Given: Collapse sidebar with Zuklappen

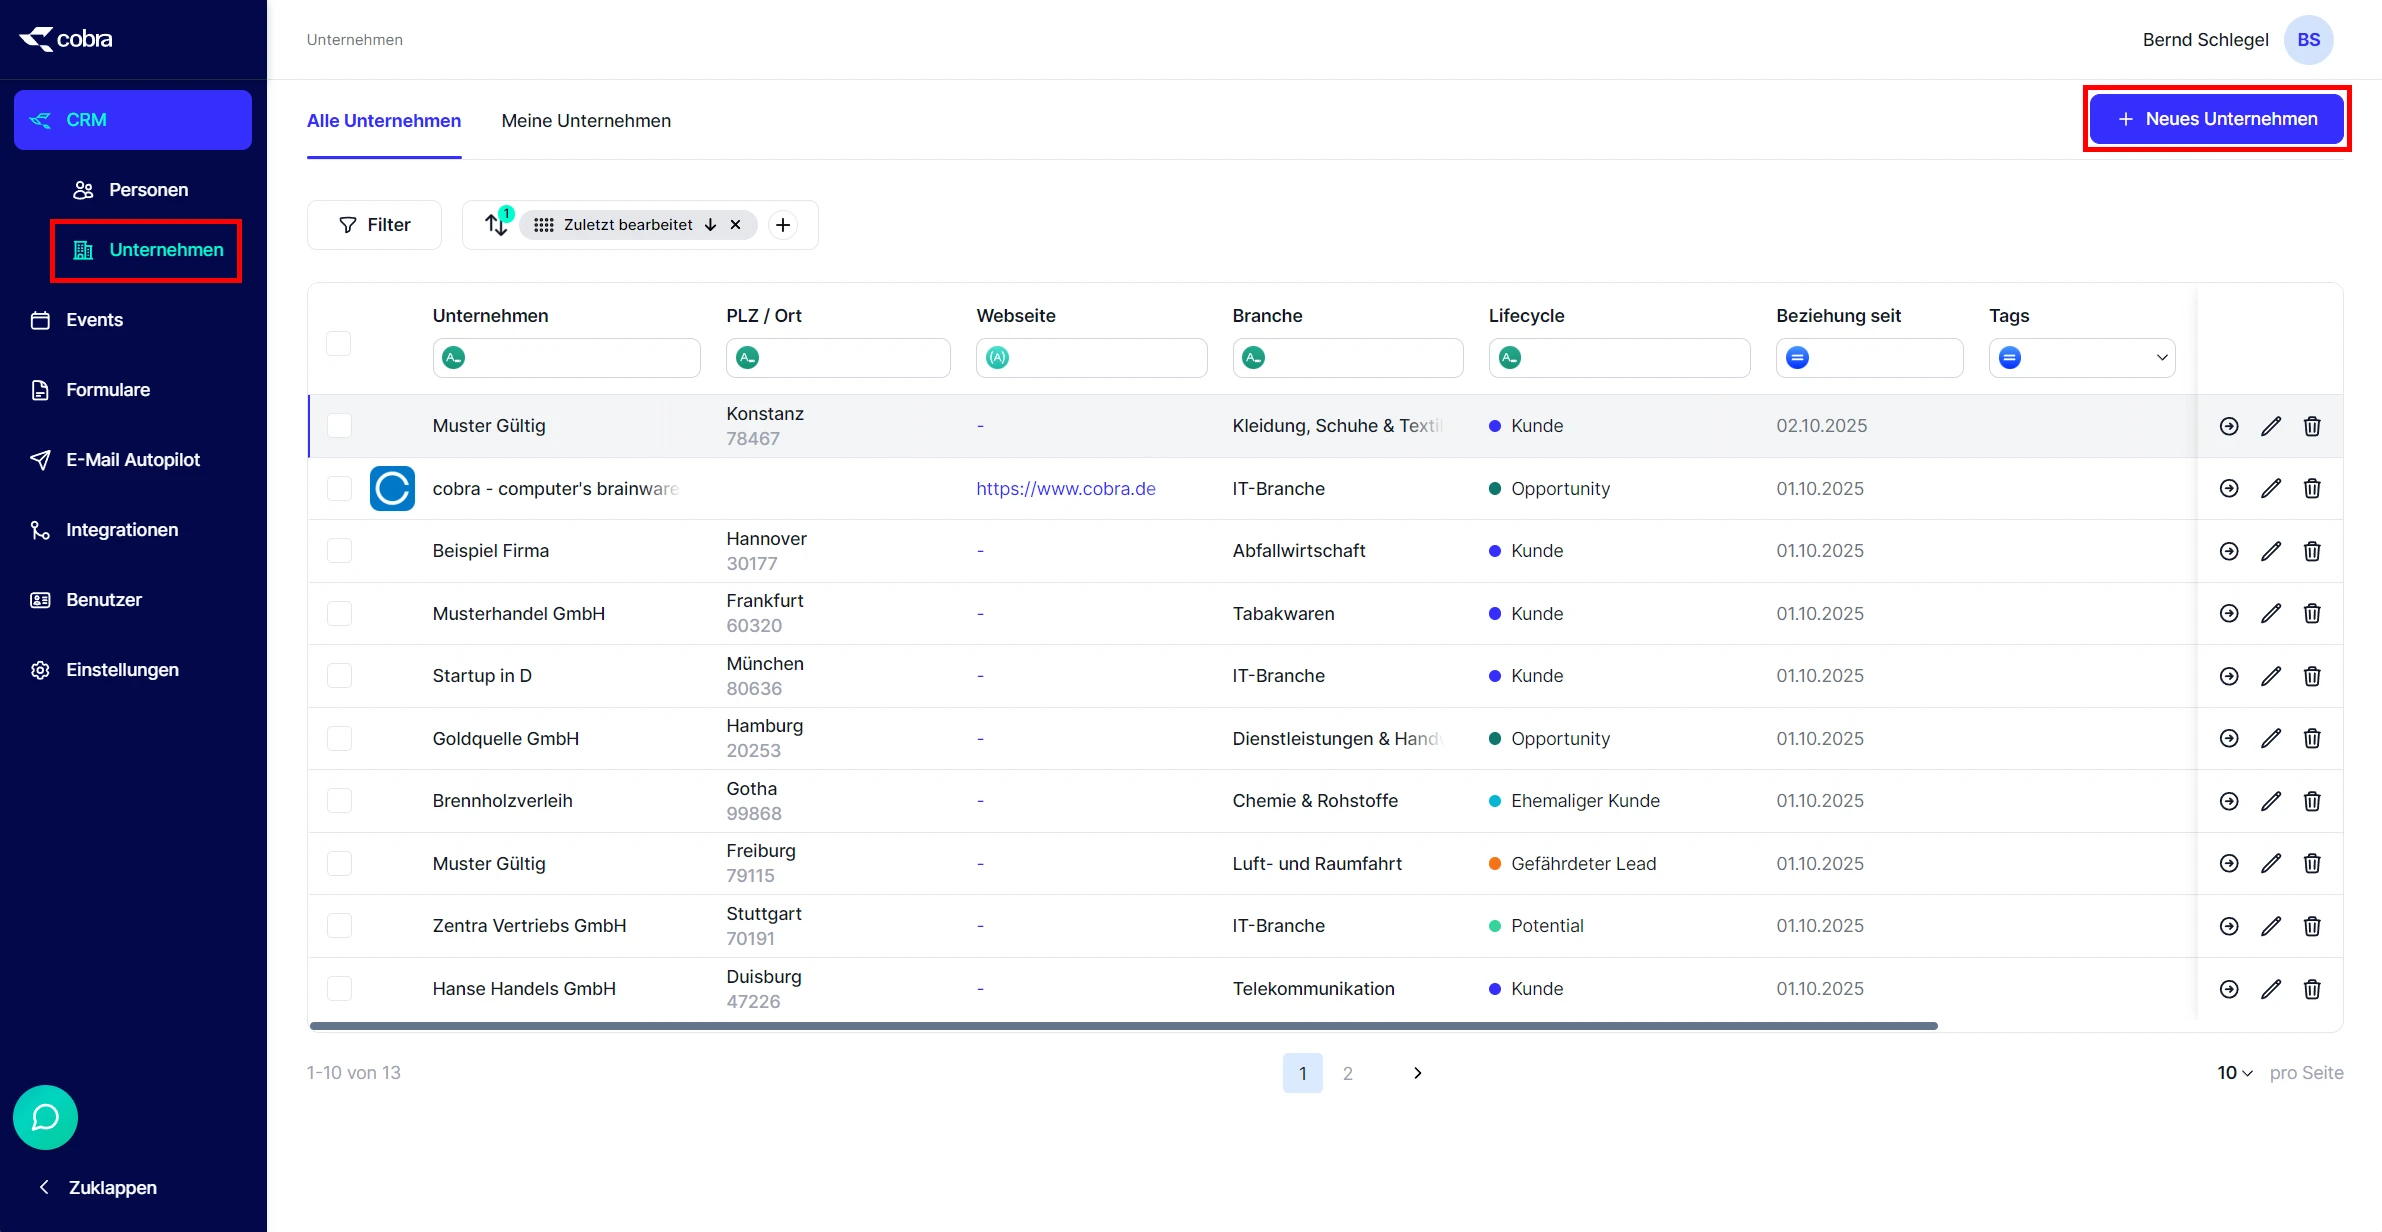Looking at the screenshot, I should tap(98, 1187).
